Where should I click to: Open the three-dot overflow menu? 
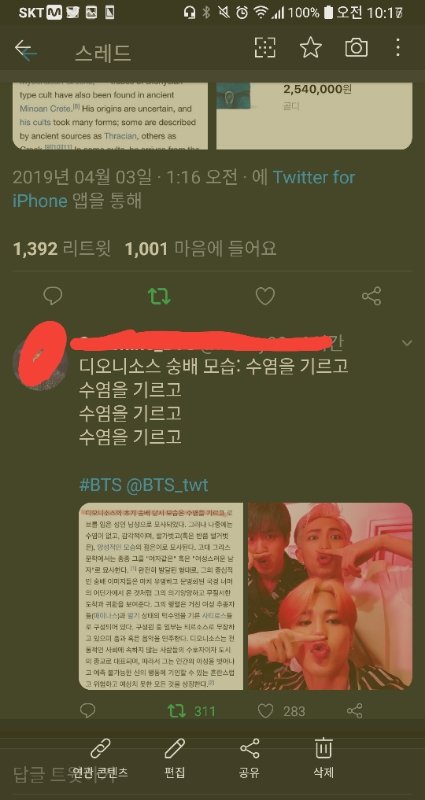(397, 47)
